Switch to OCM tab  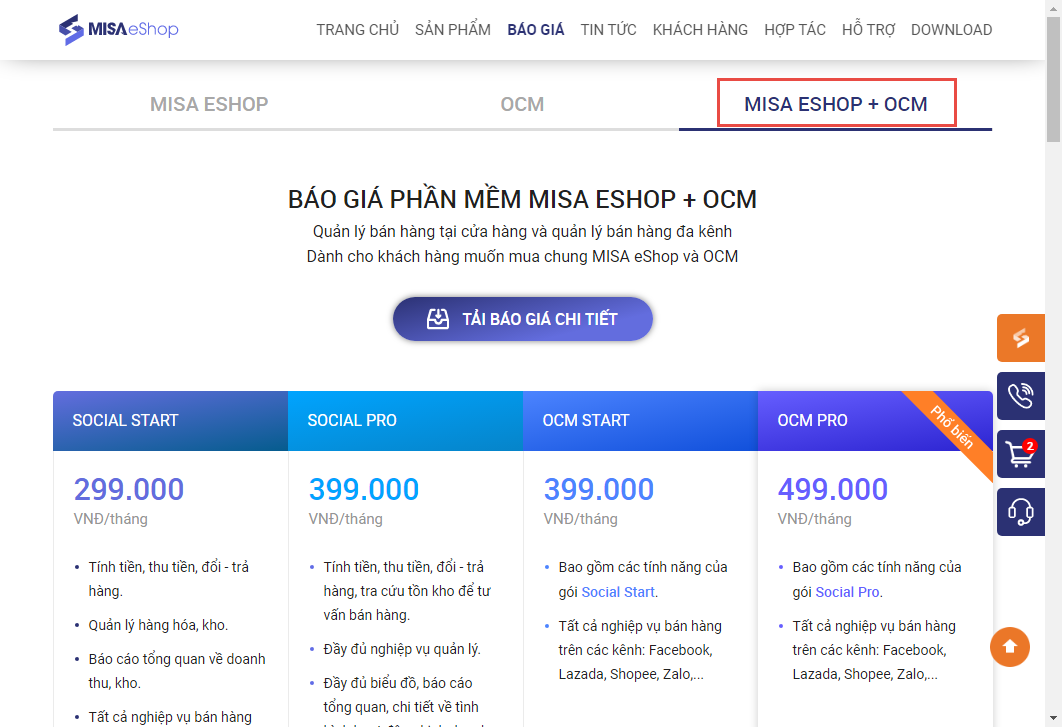point(522,104)
